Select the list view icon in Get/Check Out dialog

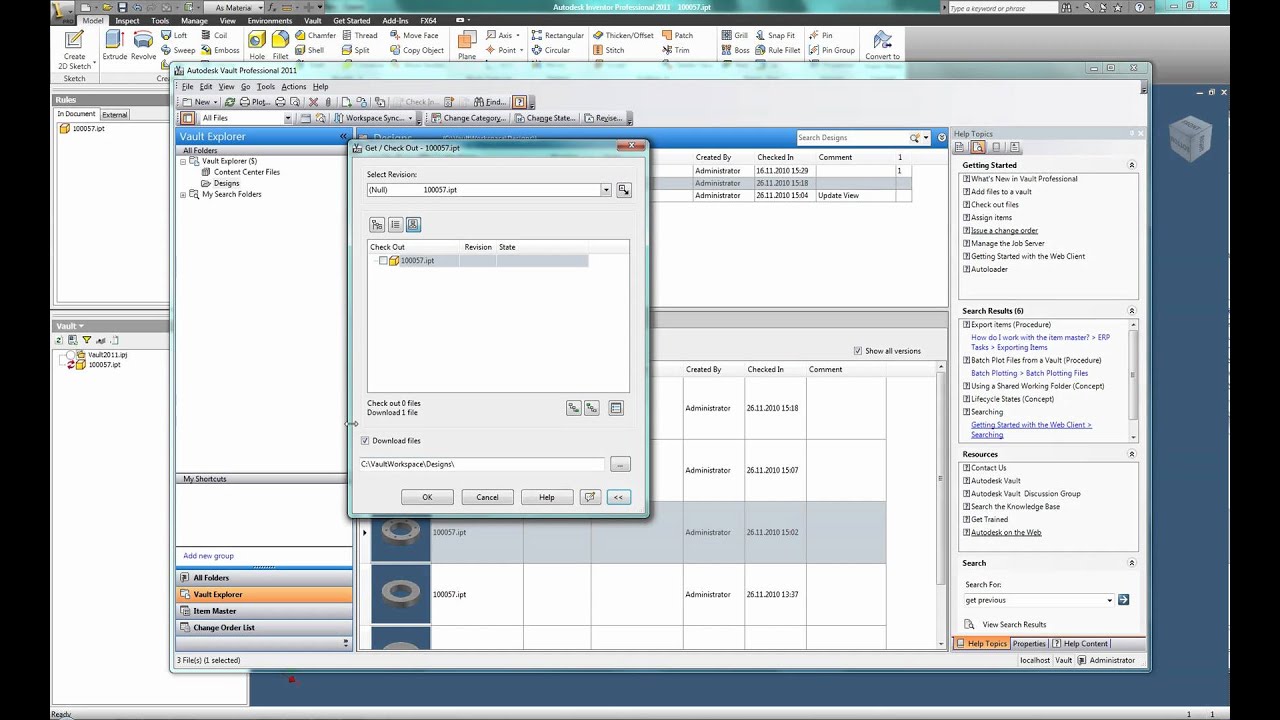[395, 225]
